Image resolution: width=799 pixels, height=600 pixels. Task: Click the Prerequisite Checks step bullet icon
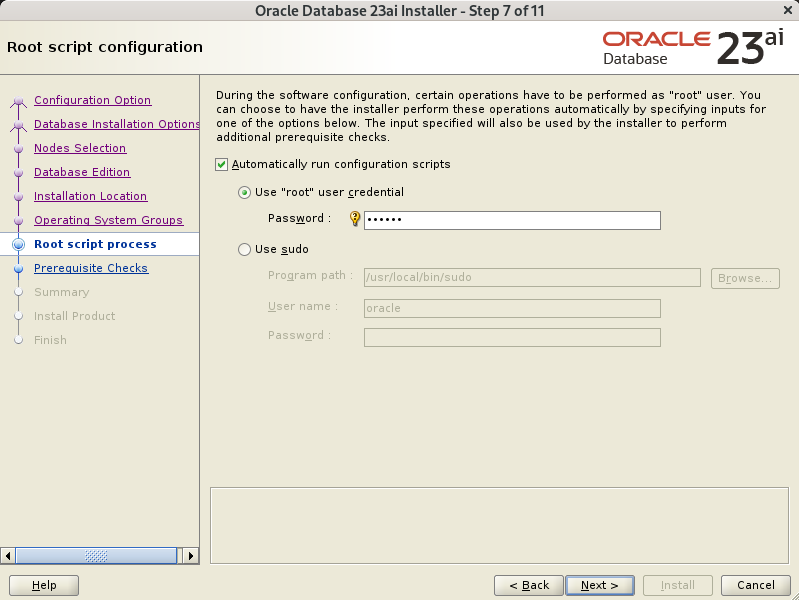click(19, 268)
